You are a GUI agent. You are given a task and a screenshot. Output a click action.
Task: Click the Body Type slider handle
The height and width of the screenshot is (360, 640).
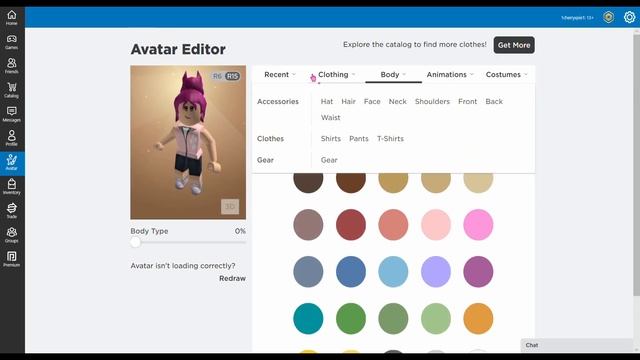(136, 242)
